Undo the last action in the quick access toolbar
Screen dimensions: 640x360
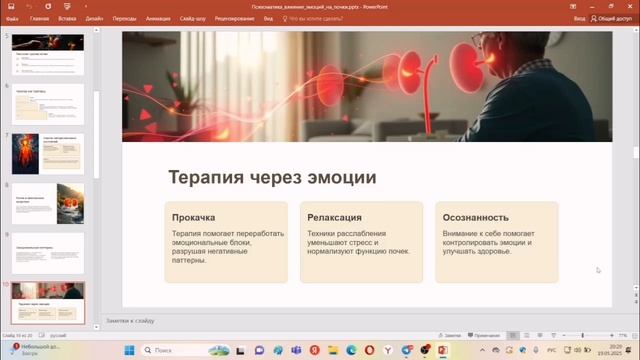29,7
